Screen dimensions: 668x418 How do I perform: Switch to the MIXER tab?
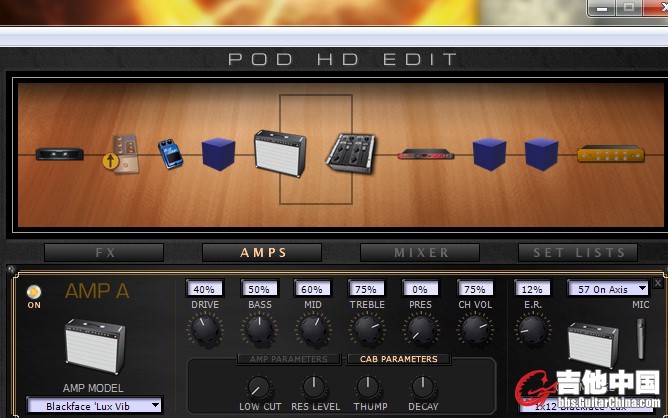point(420,253)
